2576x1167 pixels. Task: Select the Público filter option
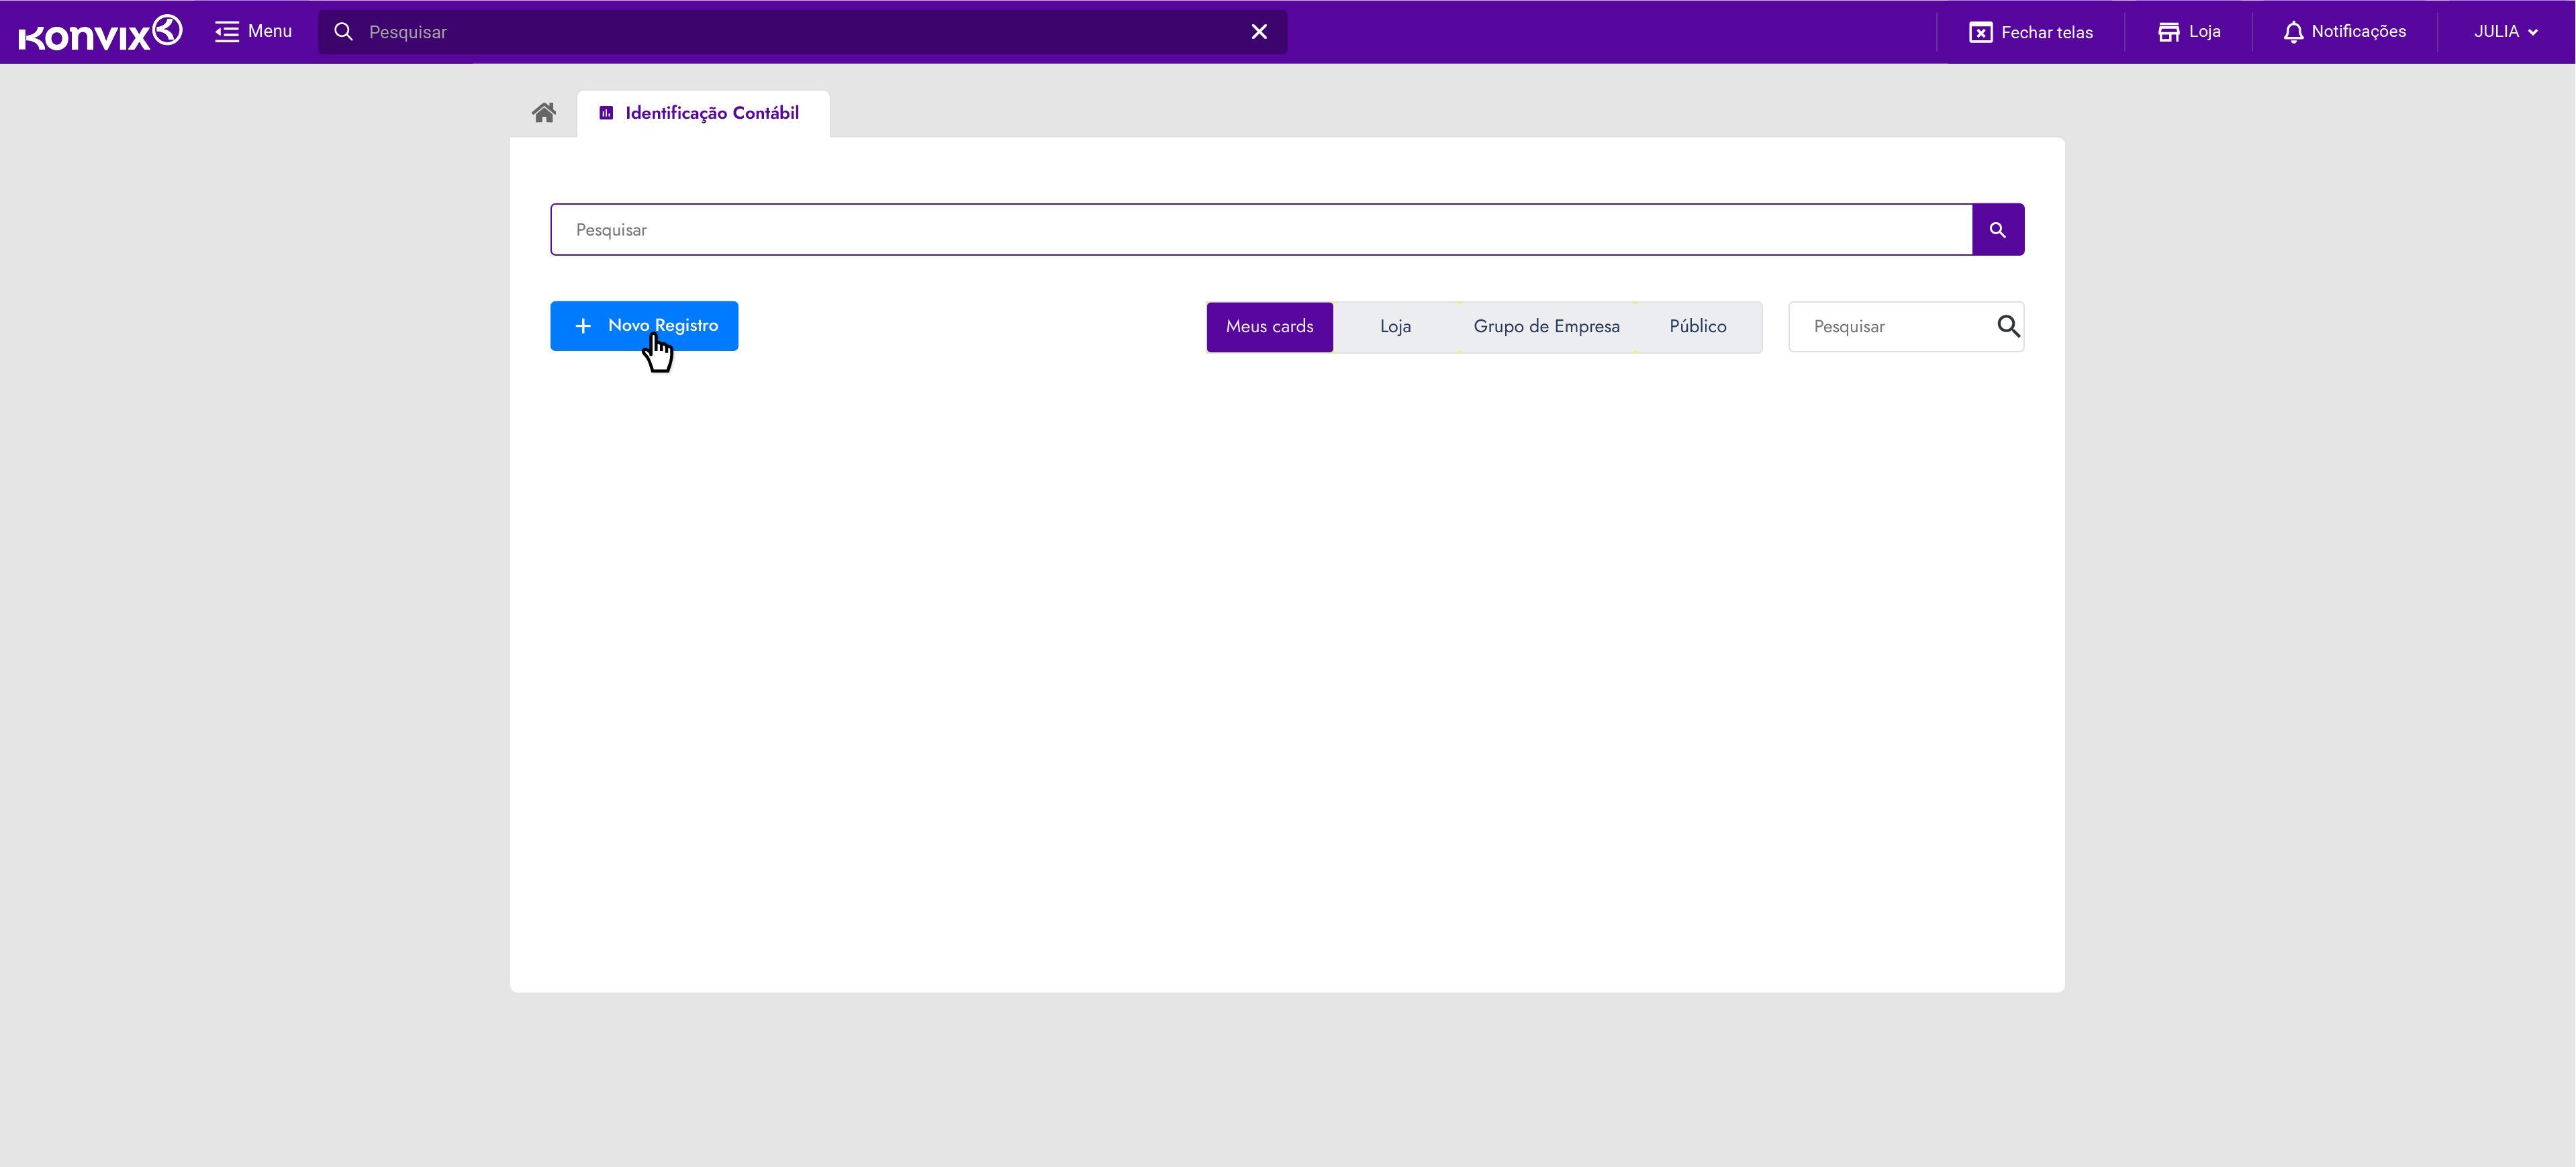(1697, 327)
